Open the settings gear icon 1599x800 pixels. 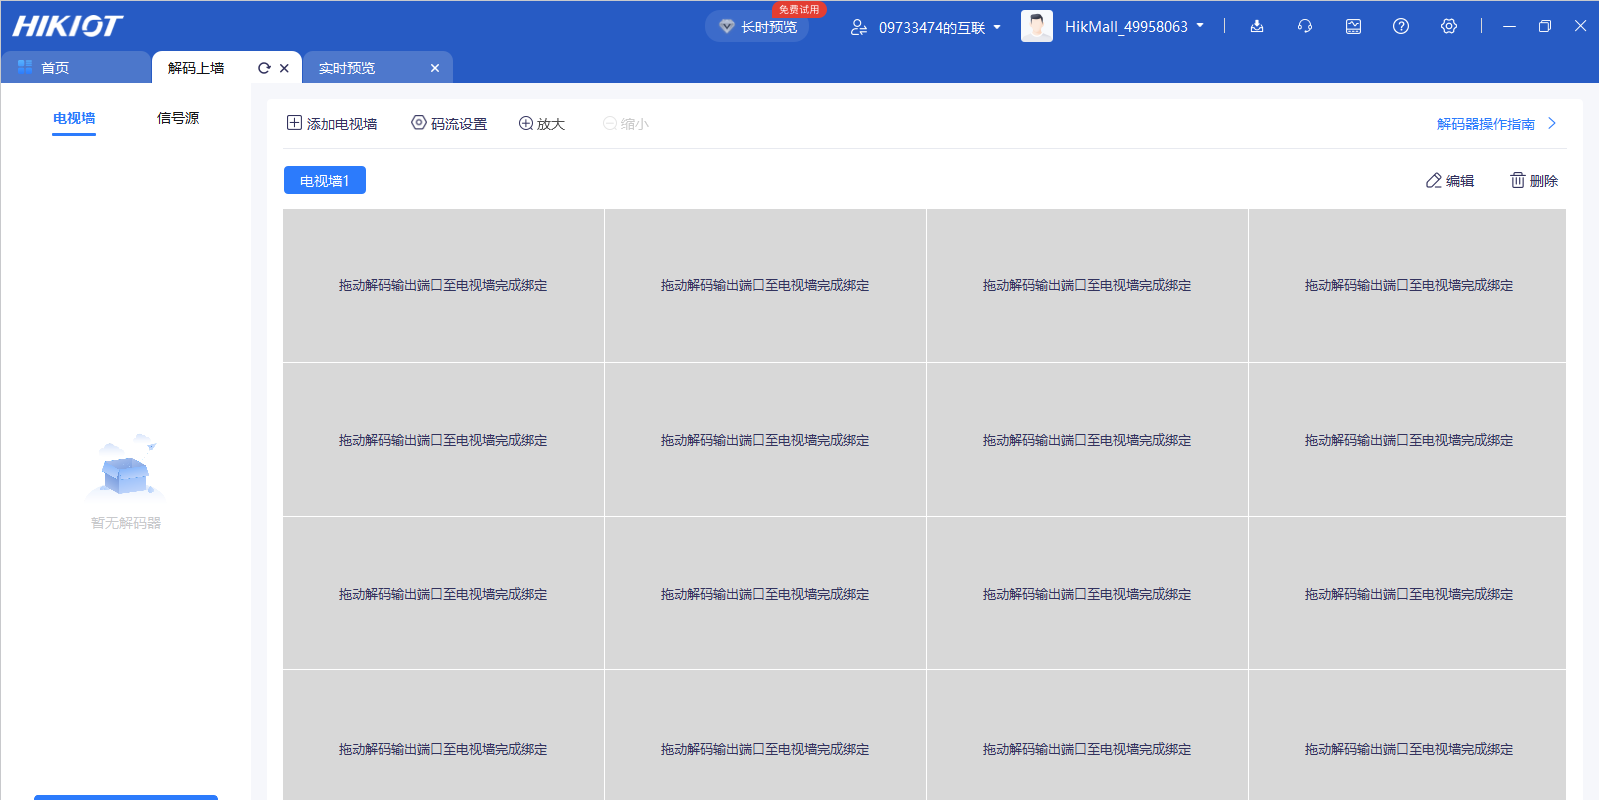point(1449,27)
